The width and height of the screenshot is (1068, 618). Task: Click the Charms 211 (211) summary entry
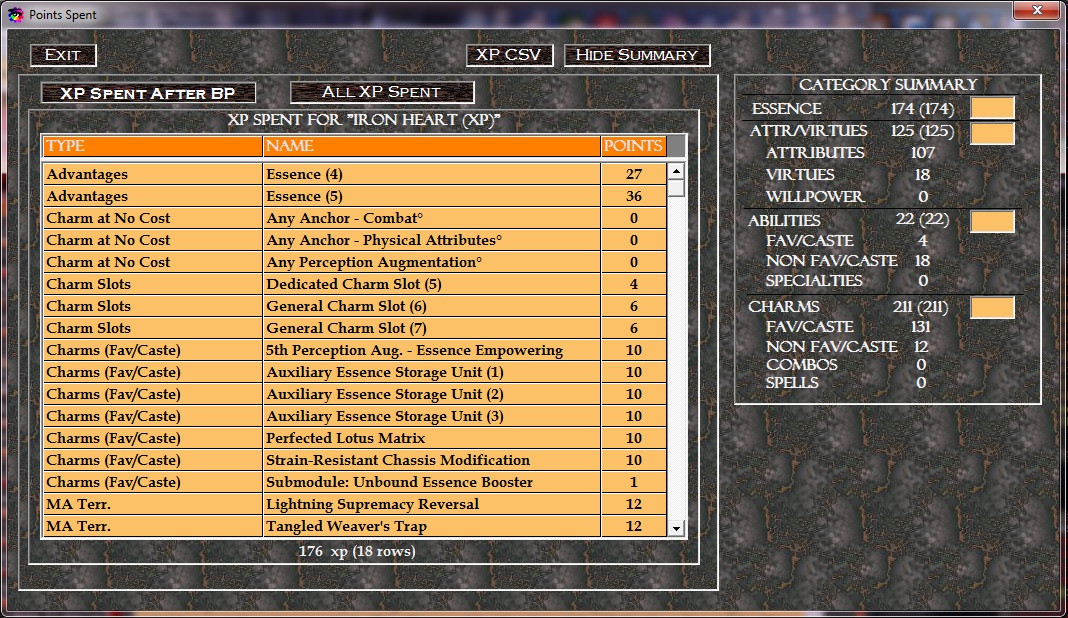(x=848, y=307)
